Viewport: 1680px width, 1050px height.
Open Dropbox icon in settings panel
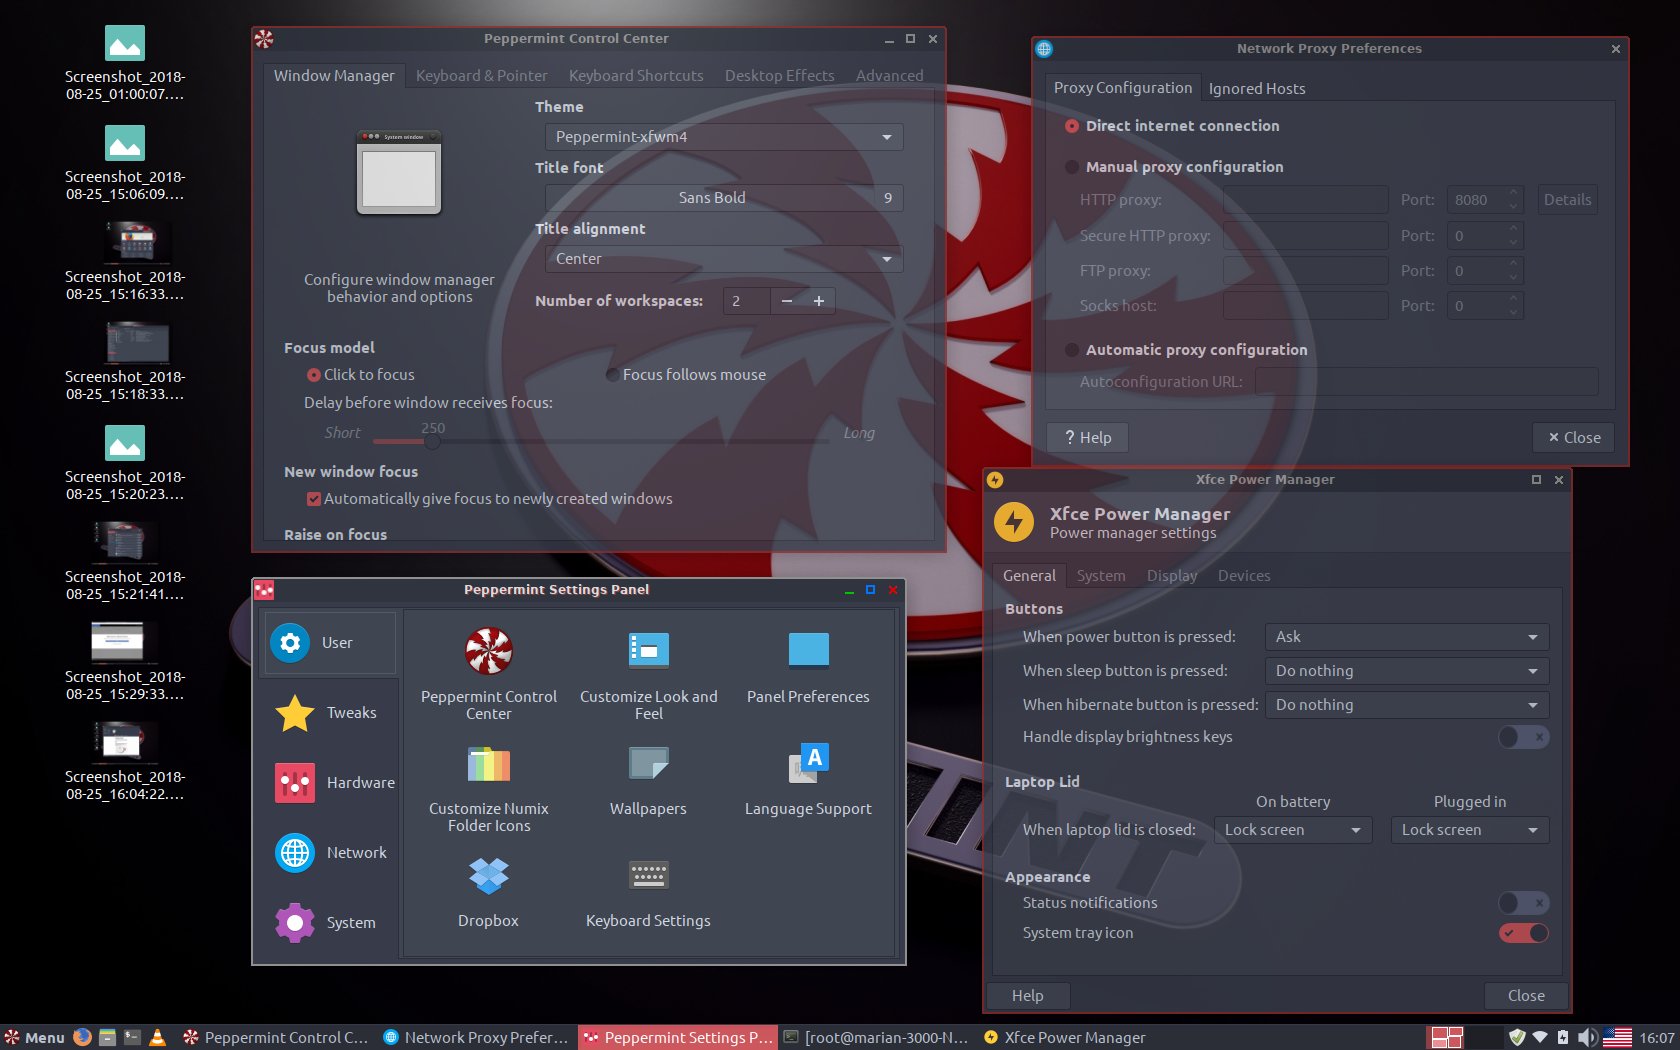click(488, 877)
